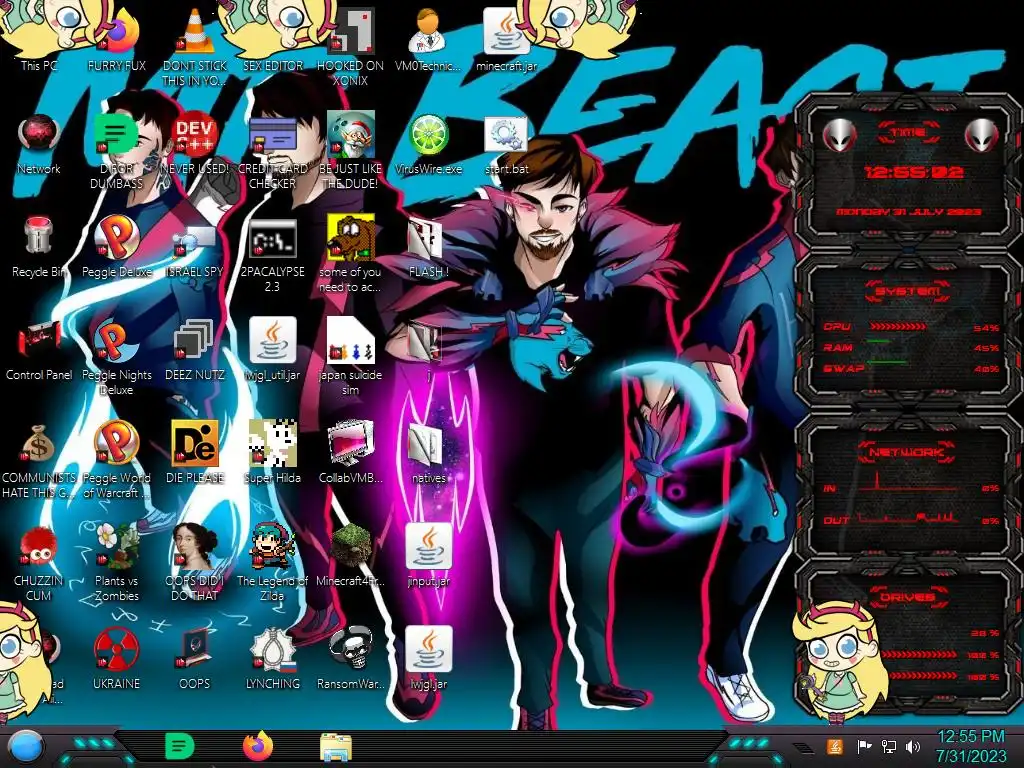Click the widget time 12:55:02
This screenshot has width=1024, height=768.
tap(914, 172)
